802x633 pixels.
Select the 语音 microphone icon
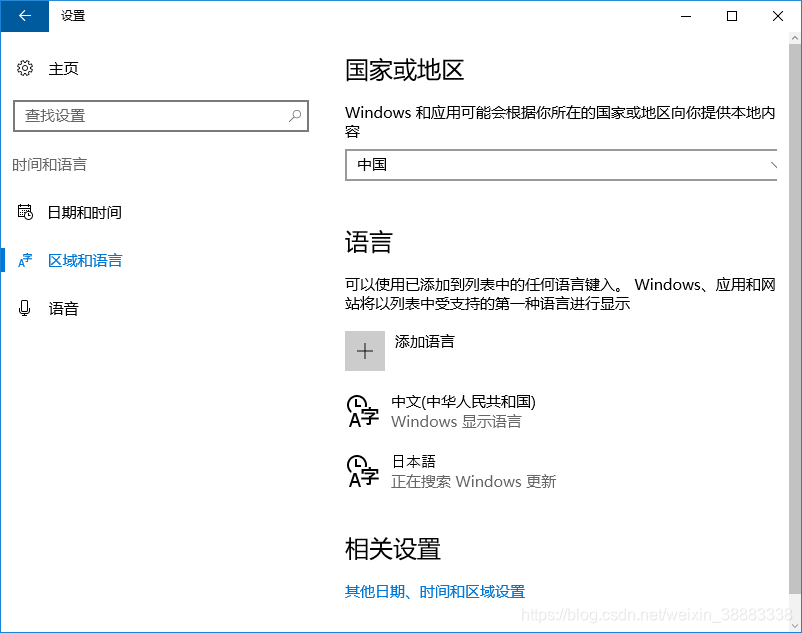point(24,308)
